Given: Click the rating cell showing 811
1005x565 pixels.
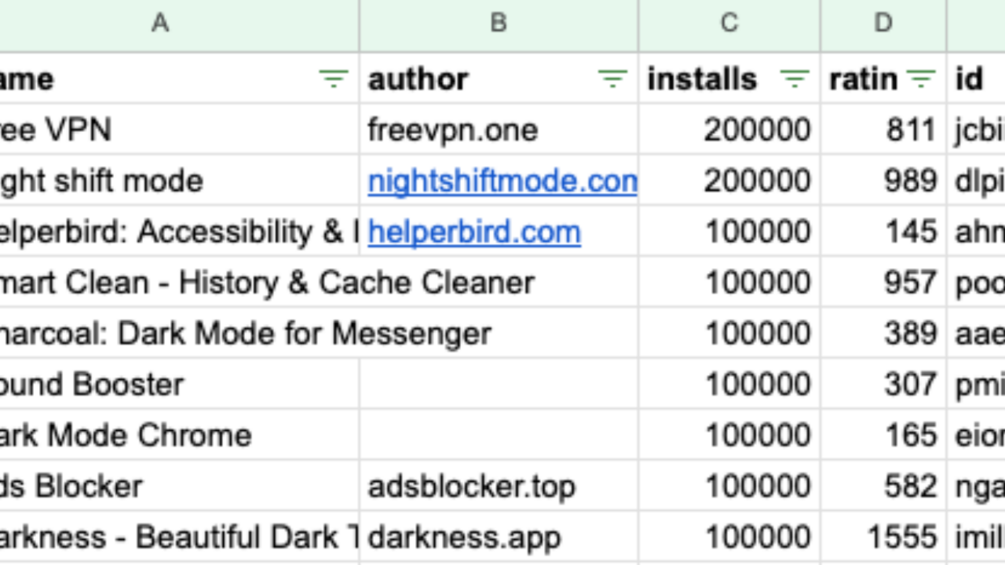Looking at the screenshot, I should 883,129.
